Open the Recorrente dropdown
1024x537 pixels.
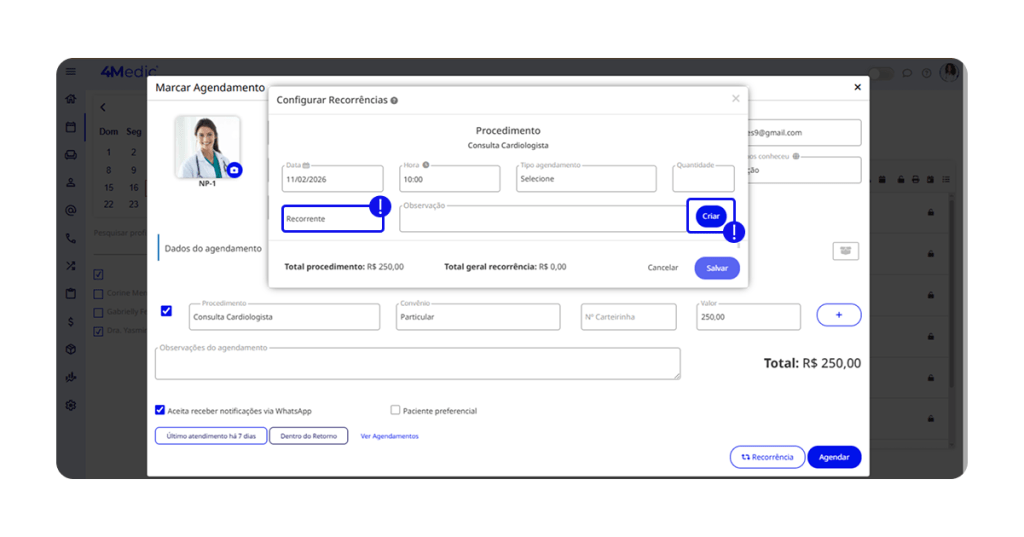coord(332,218)
